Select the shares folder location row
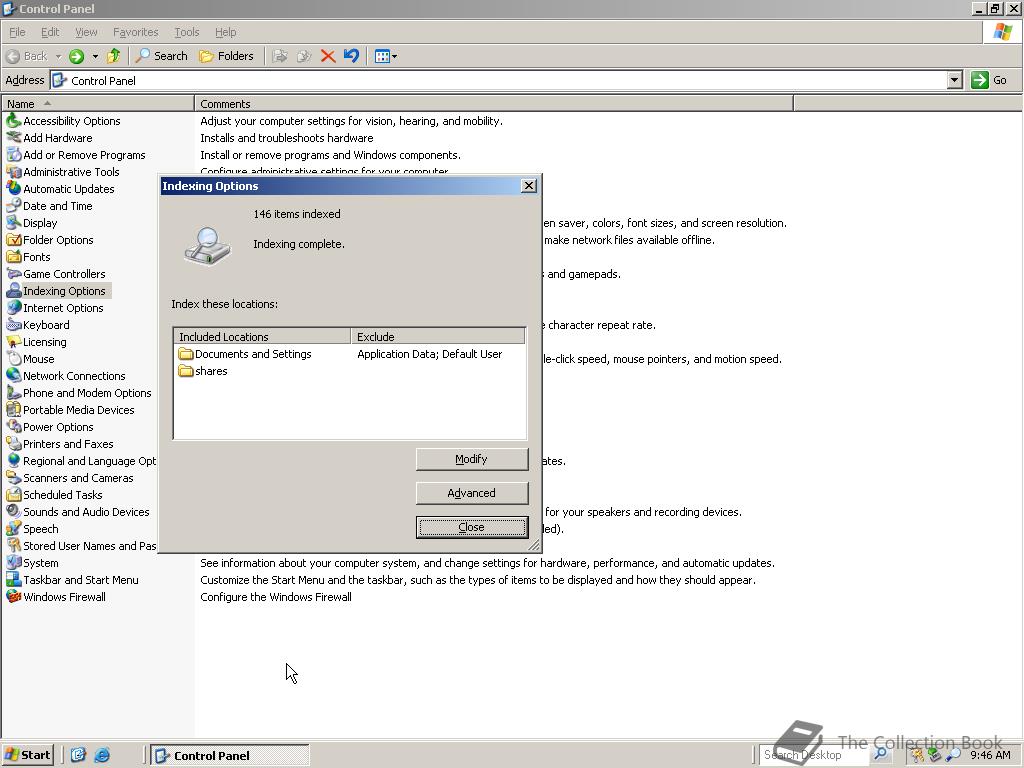Image resolution: width=1024 pixels, height=768 pixels. click(351, 371)
